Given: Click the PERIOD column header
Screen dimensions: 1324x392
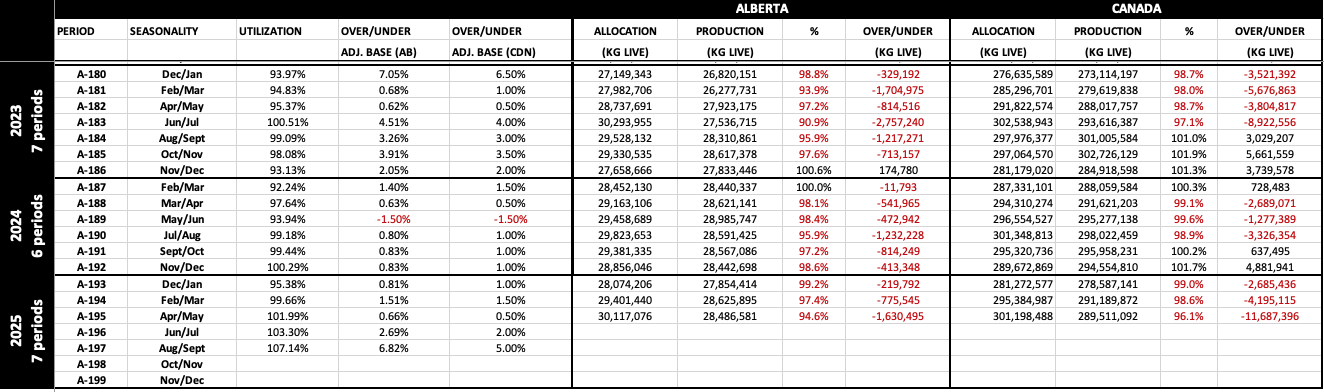Looking at the screenshot, I should pyautogui.click(x=77, y=33).
